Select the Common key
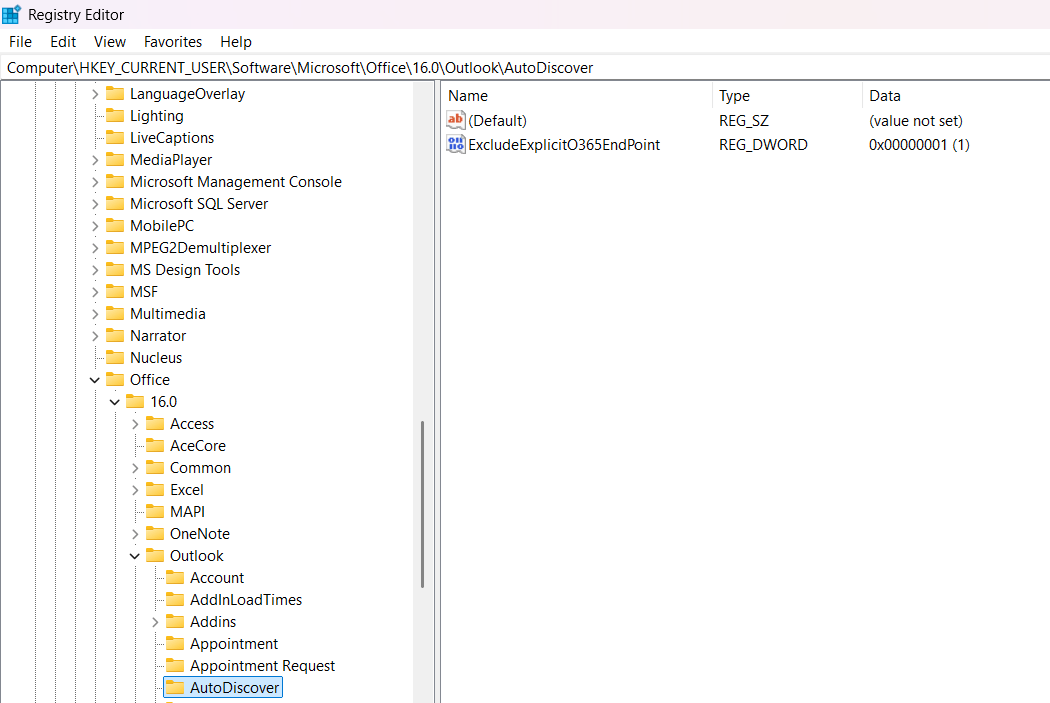Screen dimensions: 1050x703 coord(200,467)
